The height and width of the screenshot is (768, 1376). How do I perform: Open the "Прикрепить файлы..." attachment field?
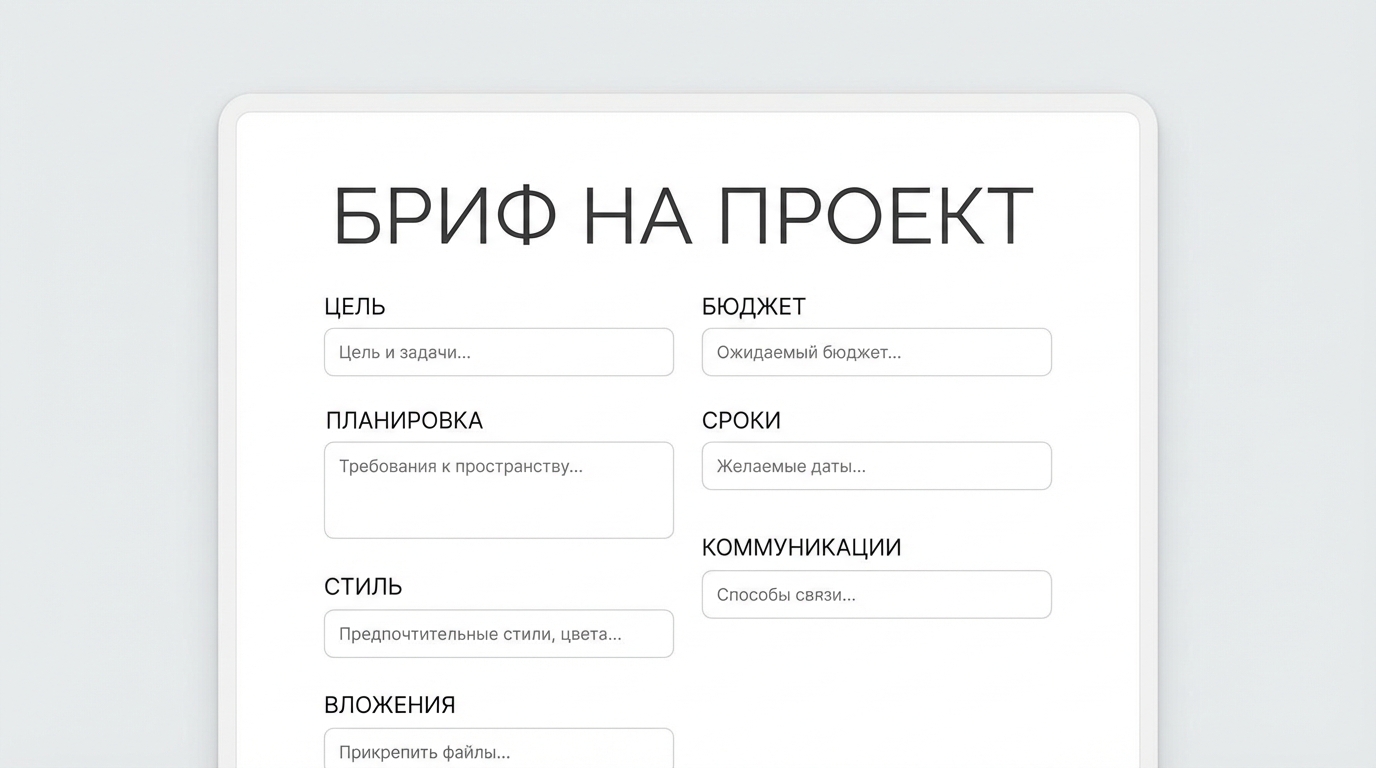[x=498, y=752]
